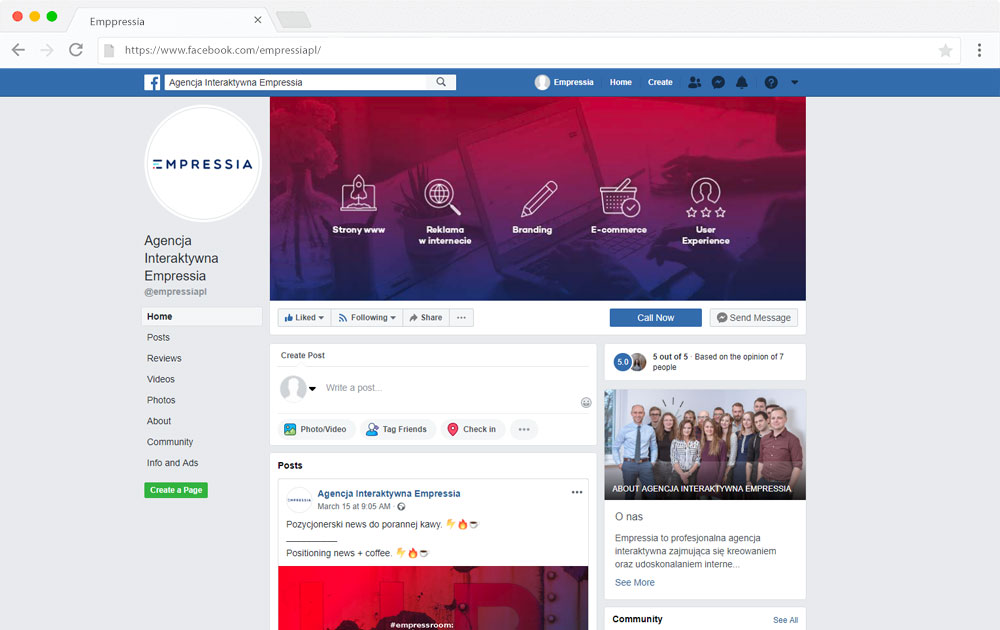Expand the account dropdown arrow in top bar
The image size is (1000, 630).
click(x=795, y=82)
